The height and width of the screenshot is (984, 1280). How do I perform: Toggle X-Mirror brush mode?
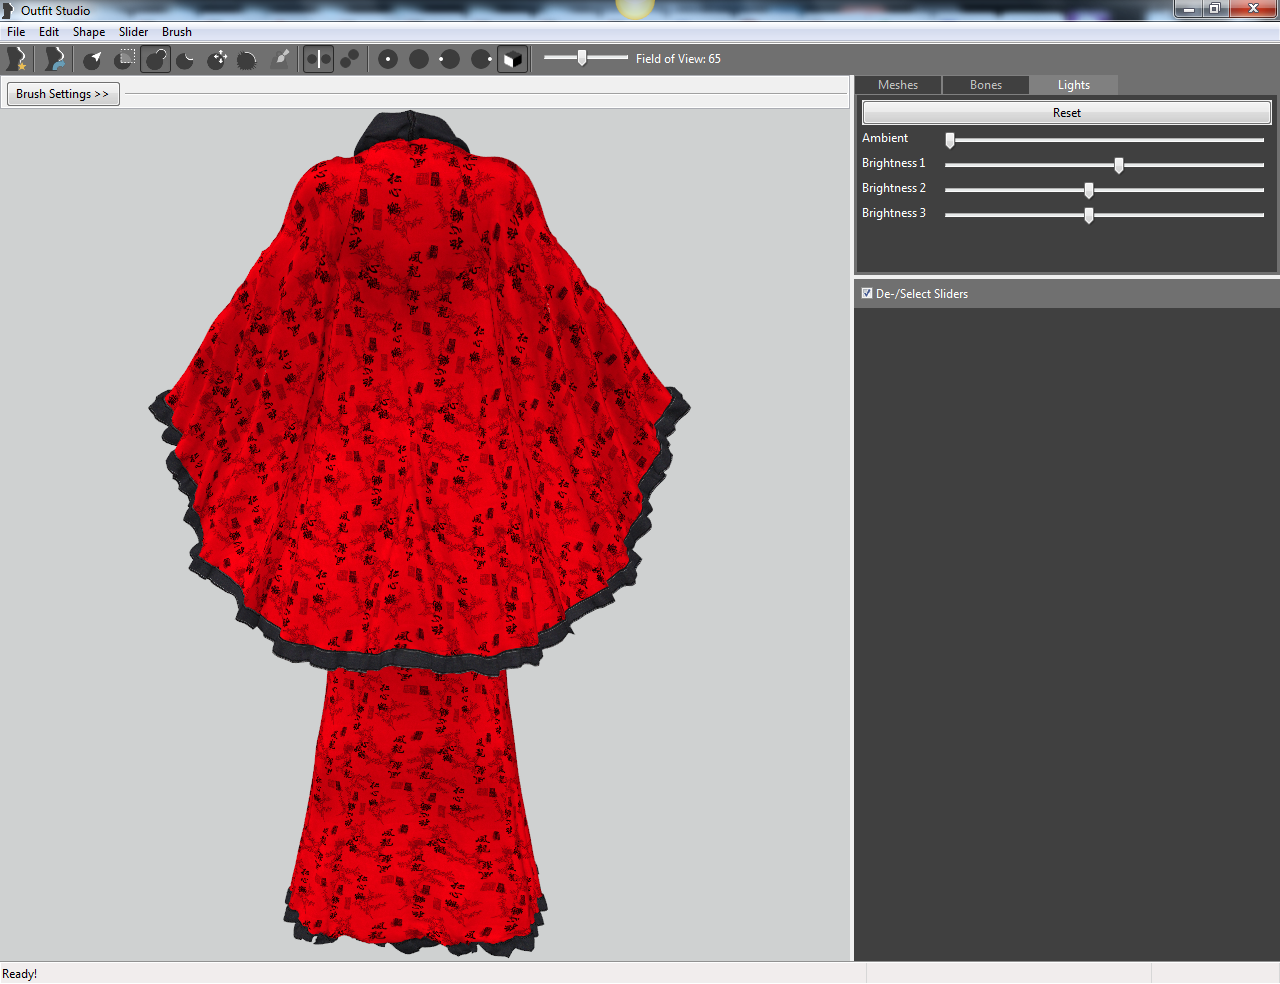[318, 59]
